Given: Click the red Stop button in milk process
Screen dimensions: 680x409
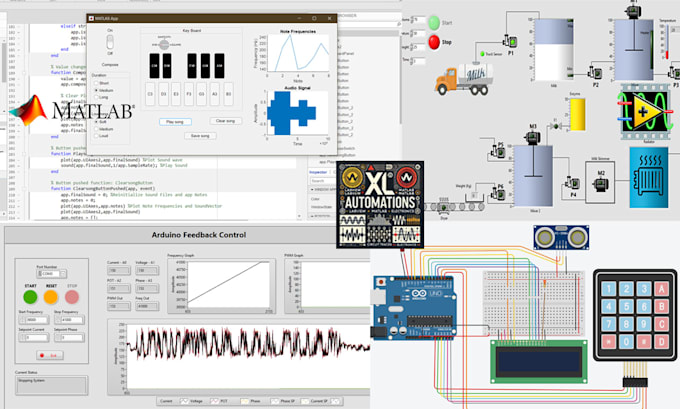Looking at the screenshot, I should tap(434, 42).
